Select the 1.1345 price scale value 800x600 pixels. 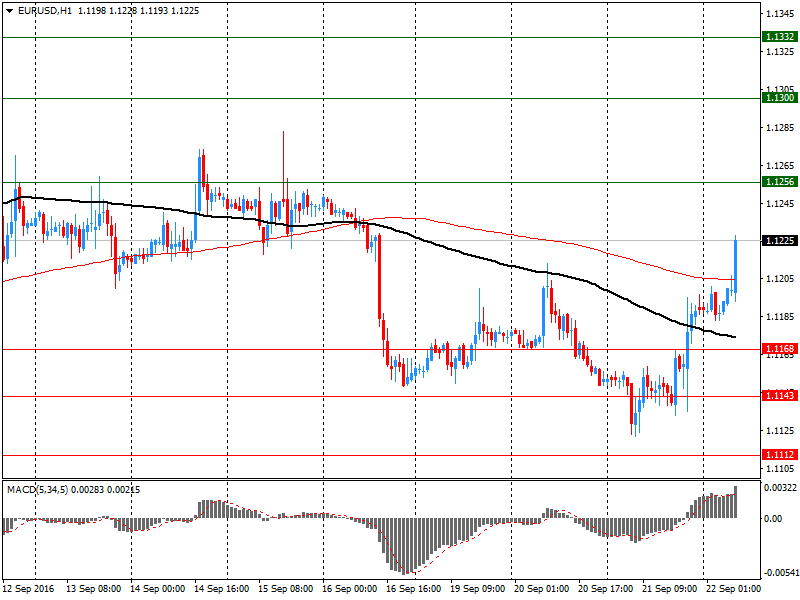(780, 14)
